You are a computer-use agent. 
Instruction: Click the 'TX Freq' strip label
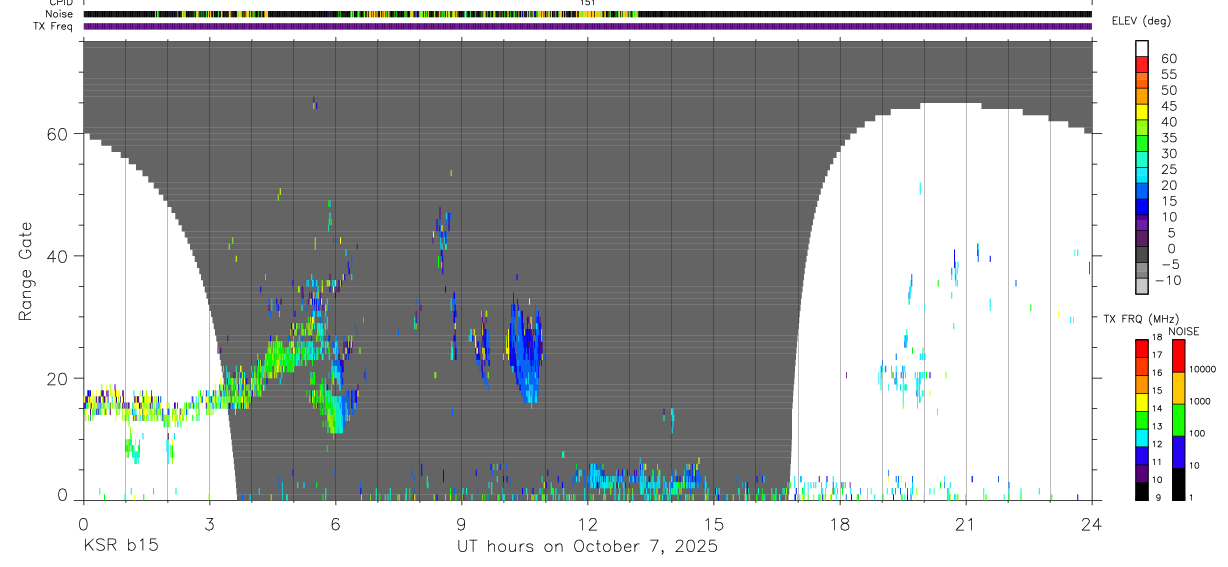[54, 26]
